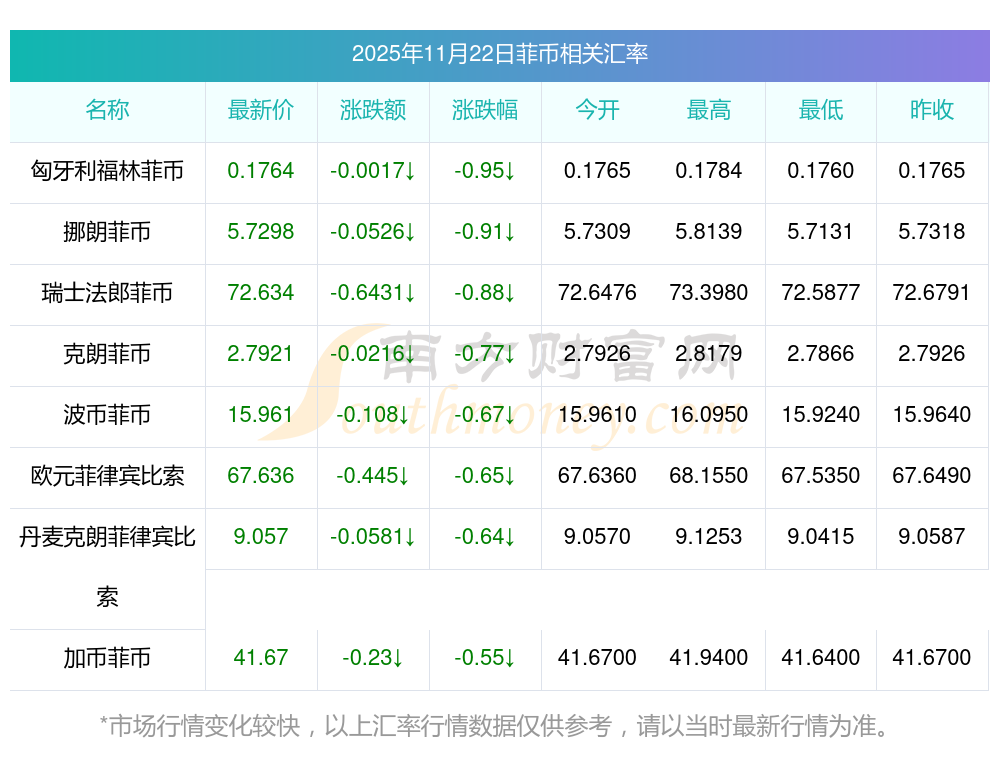The image size is (1000, 757).
Task: Select the 最新价 column header
Action: coord(261,110)
